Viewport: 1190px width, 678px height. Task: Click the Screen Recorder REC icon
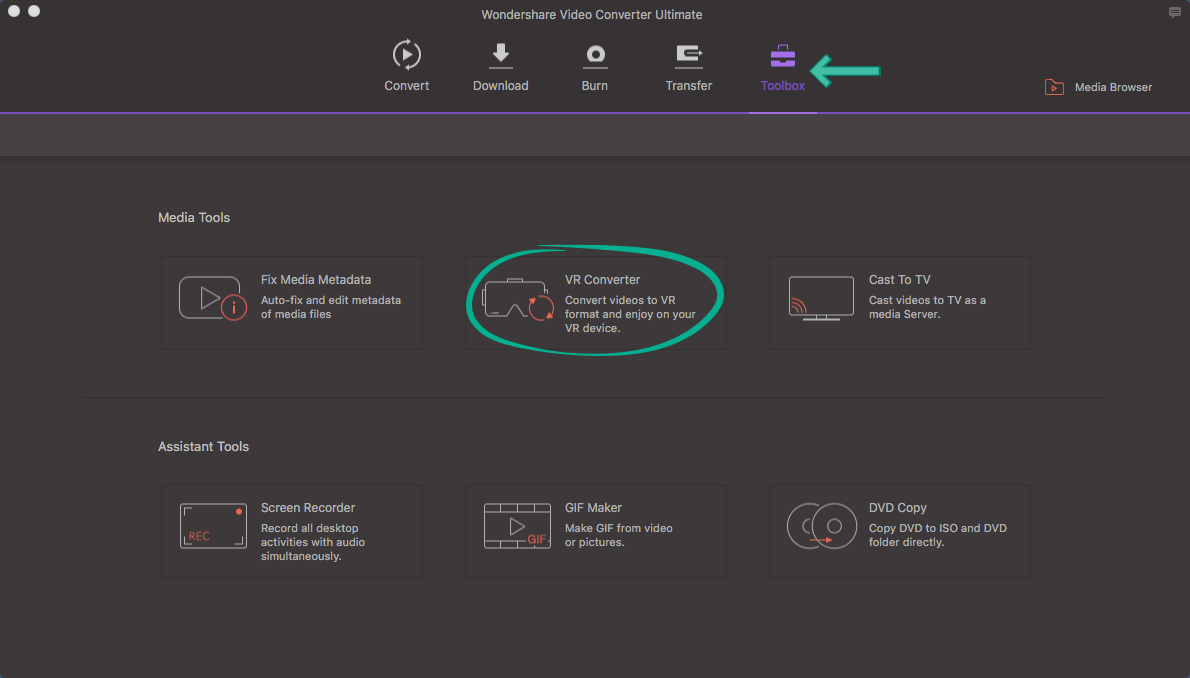click(x=213, y=525)
